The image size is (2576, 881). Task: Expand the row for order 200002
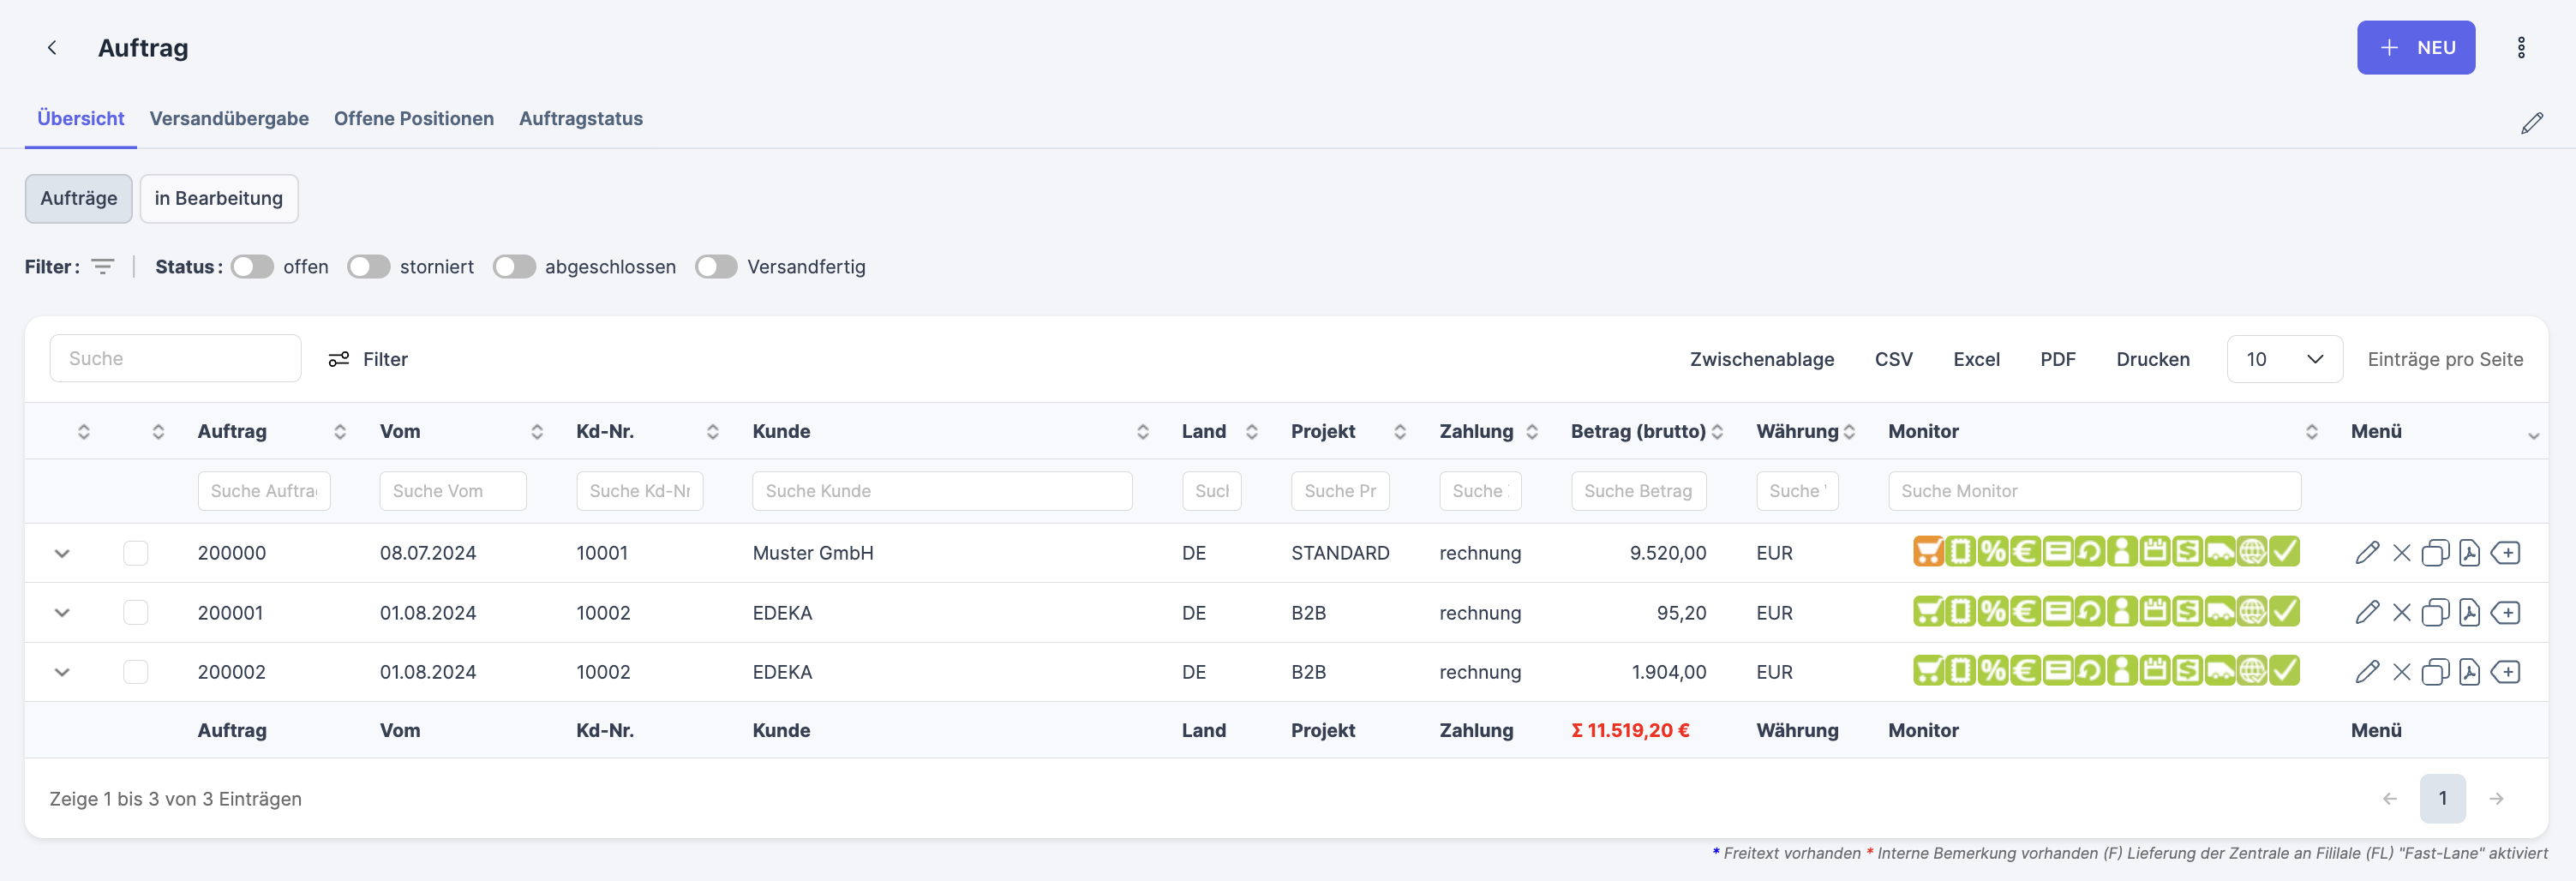coord(62,672)
